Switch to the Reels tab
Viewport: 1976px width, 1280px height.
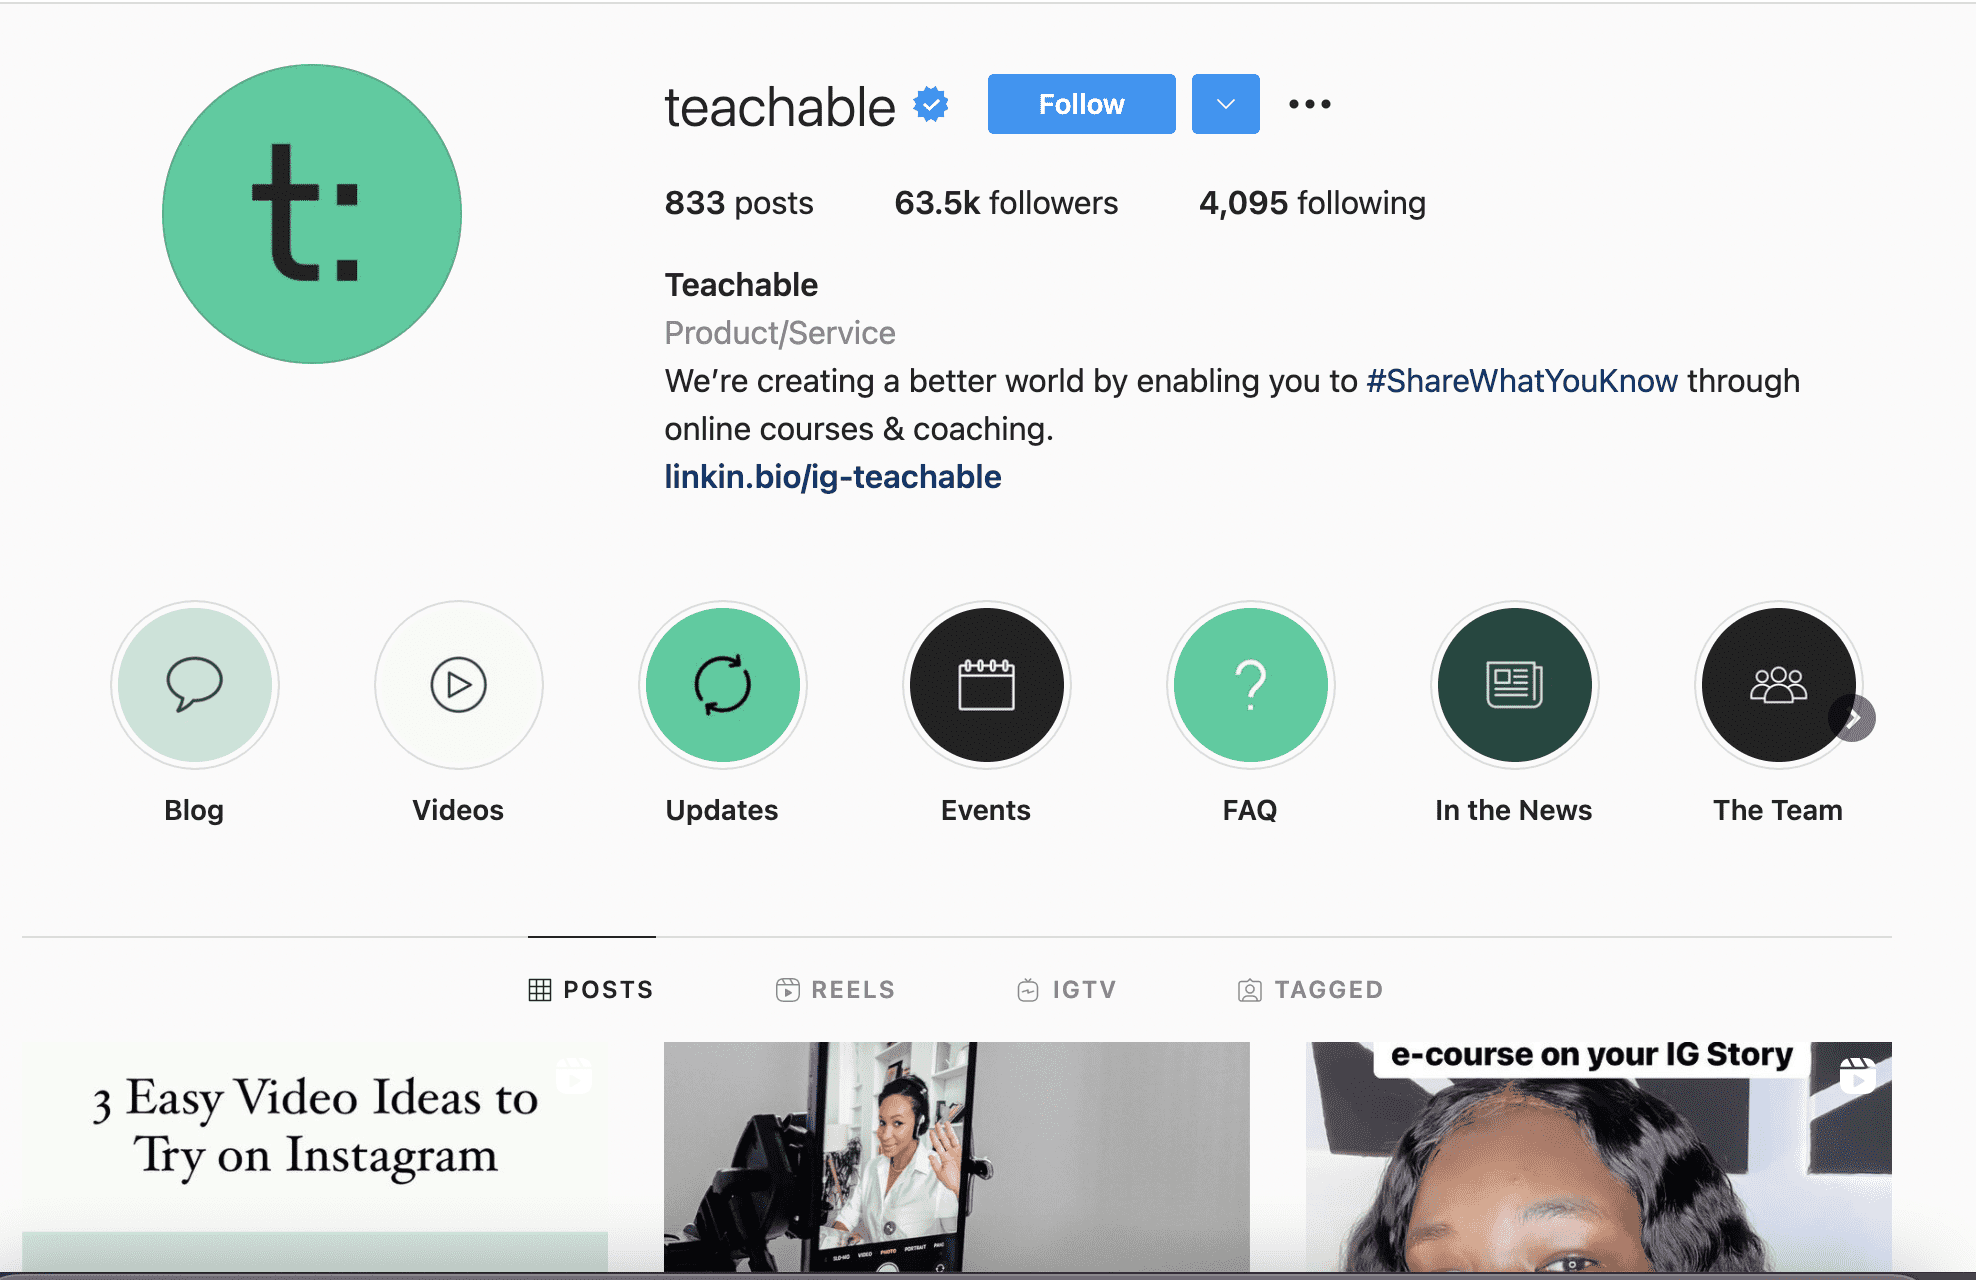[835, 990]
